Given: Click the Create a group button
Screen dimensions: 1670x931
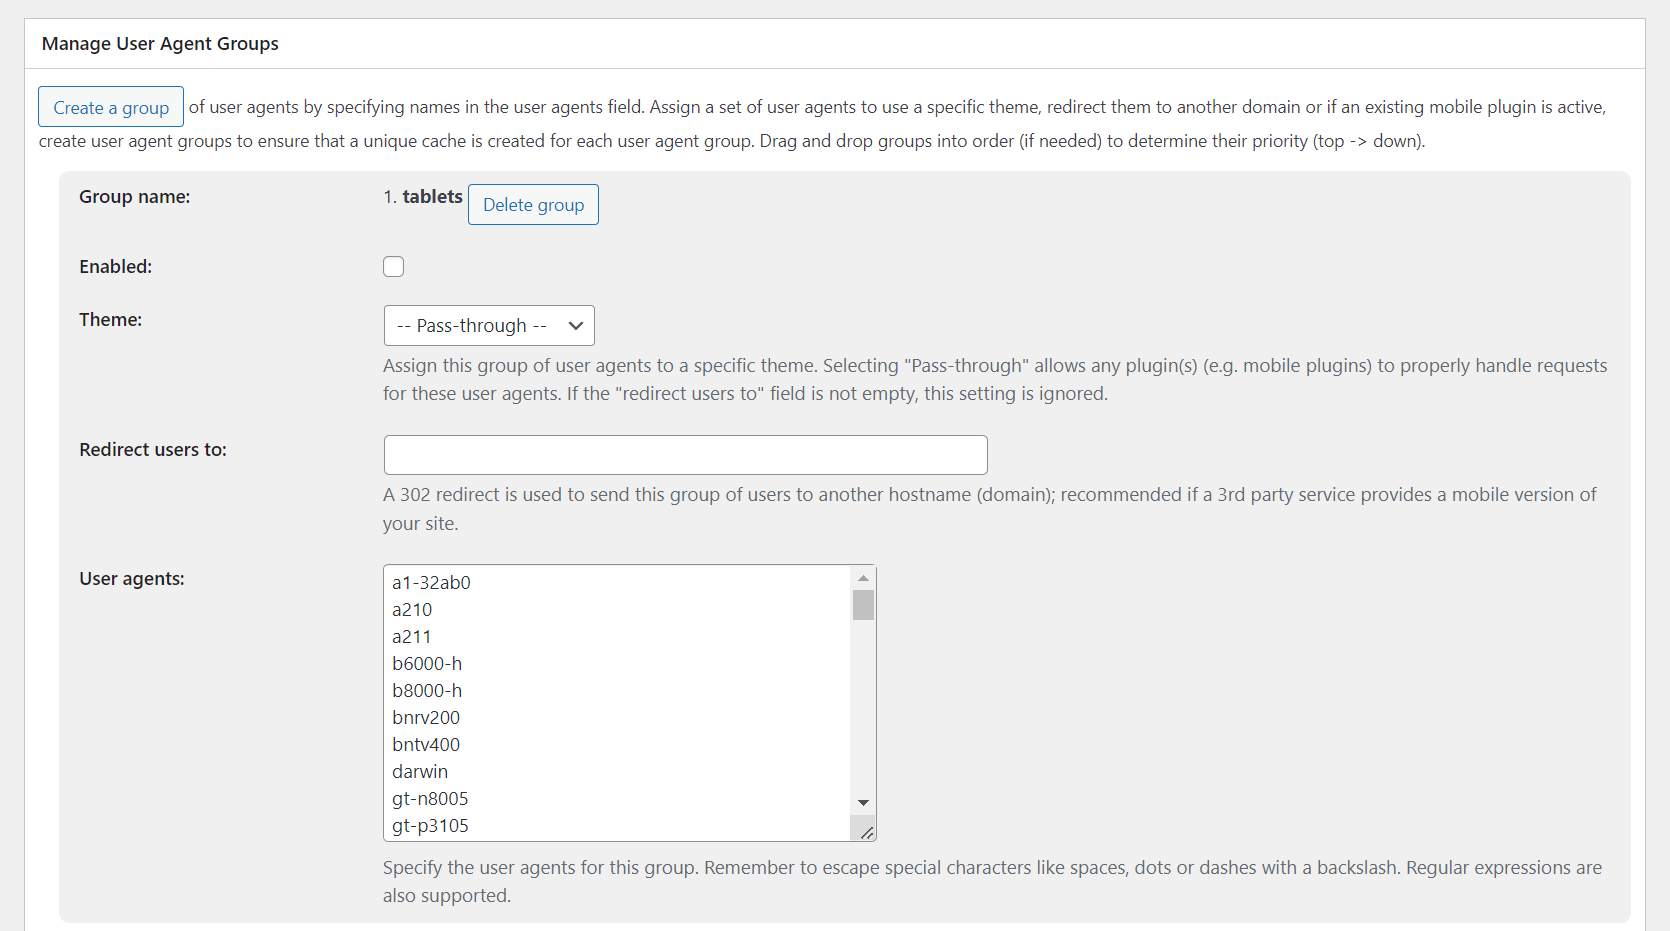Looking at the screenshot, I should coord(111,107).
